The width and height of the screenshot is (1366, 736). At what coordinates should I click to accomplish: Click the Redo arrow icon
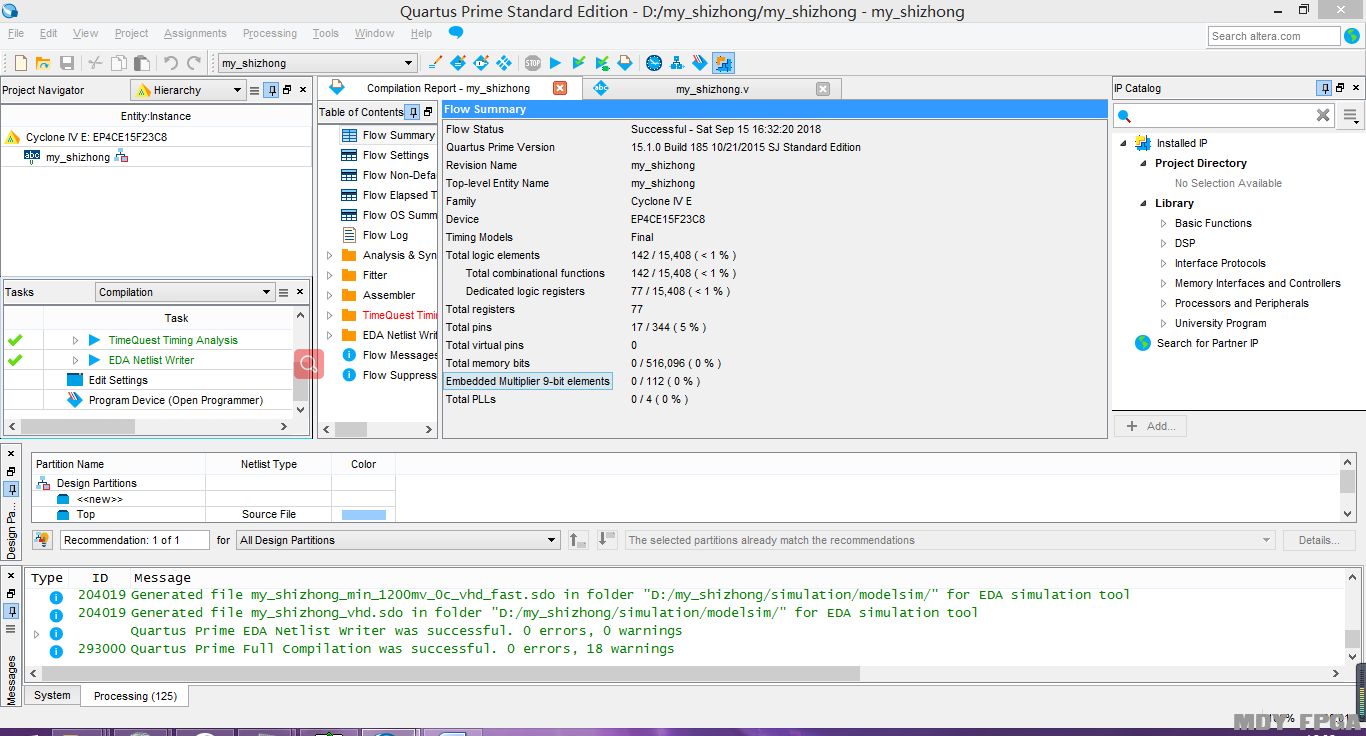coord(194,63)
